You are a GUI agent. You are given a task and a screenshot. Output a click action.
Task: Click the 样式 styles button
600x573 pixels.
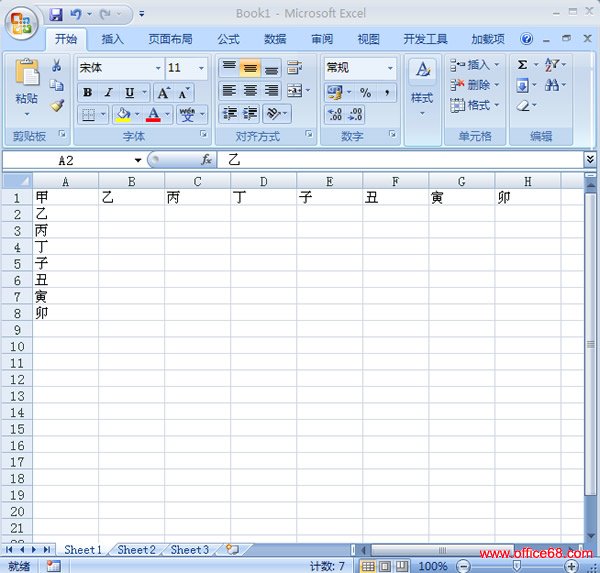(422, 88)
